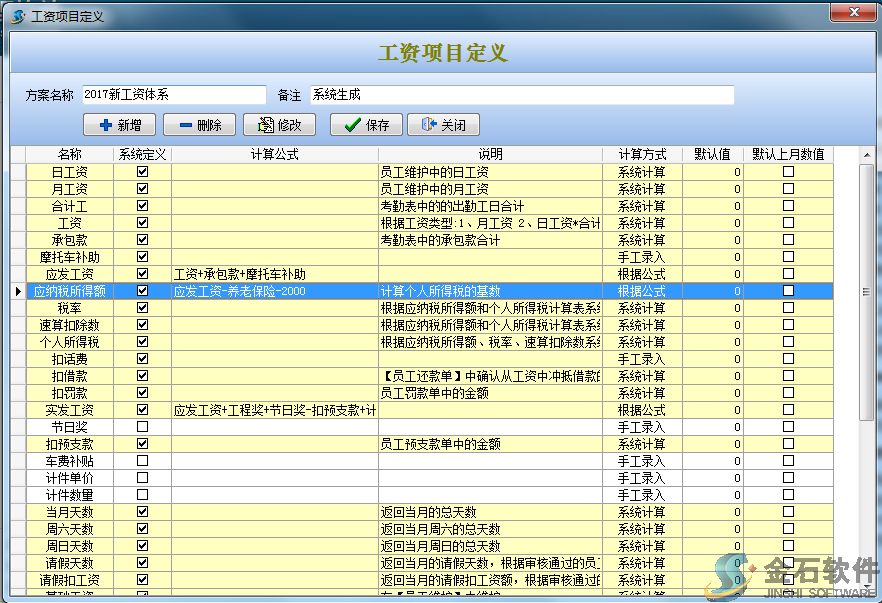Enable 默认上月数值 checkbox for 日工资 row
882x603 pixels.
click(788, 172)
